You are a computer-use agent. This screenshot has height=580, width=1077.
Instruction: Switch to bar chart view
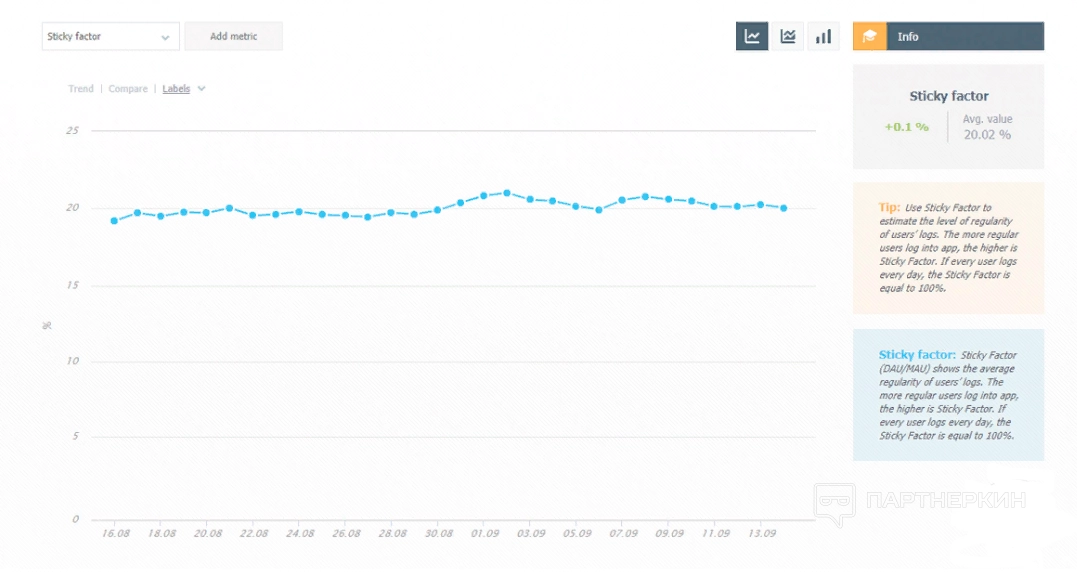click(823, 37)
